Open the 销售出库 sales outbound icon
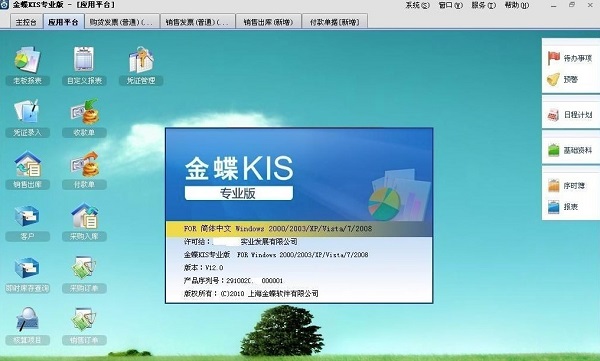600x361 pixels. click(27, 170)
